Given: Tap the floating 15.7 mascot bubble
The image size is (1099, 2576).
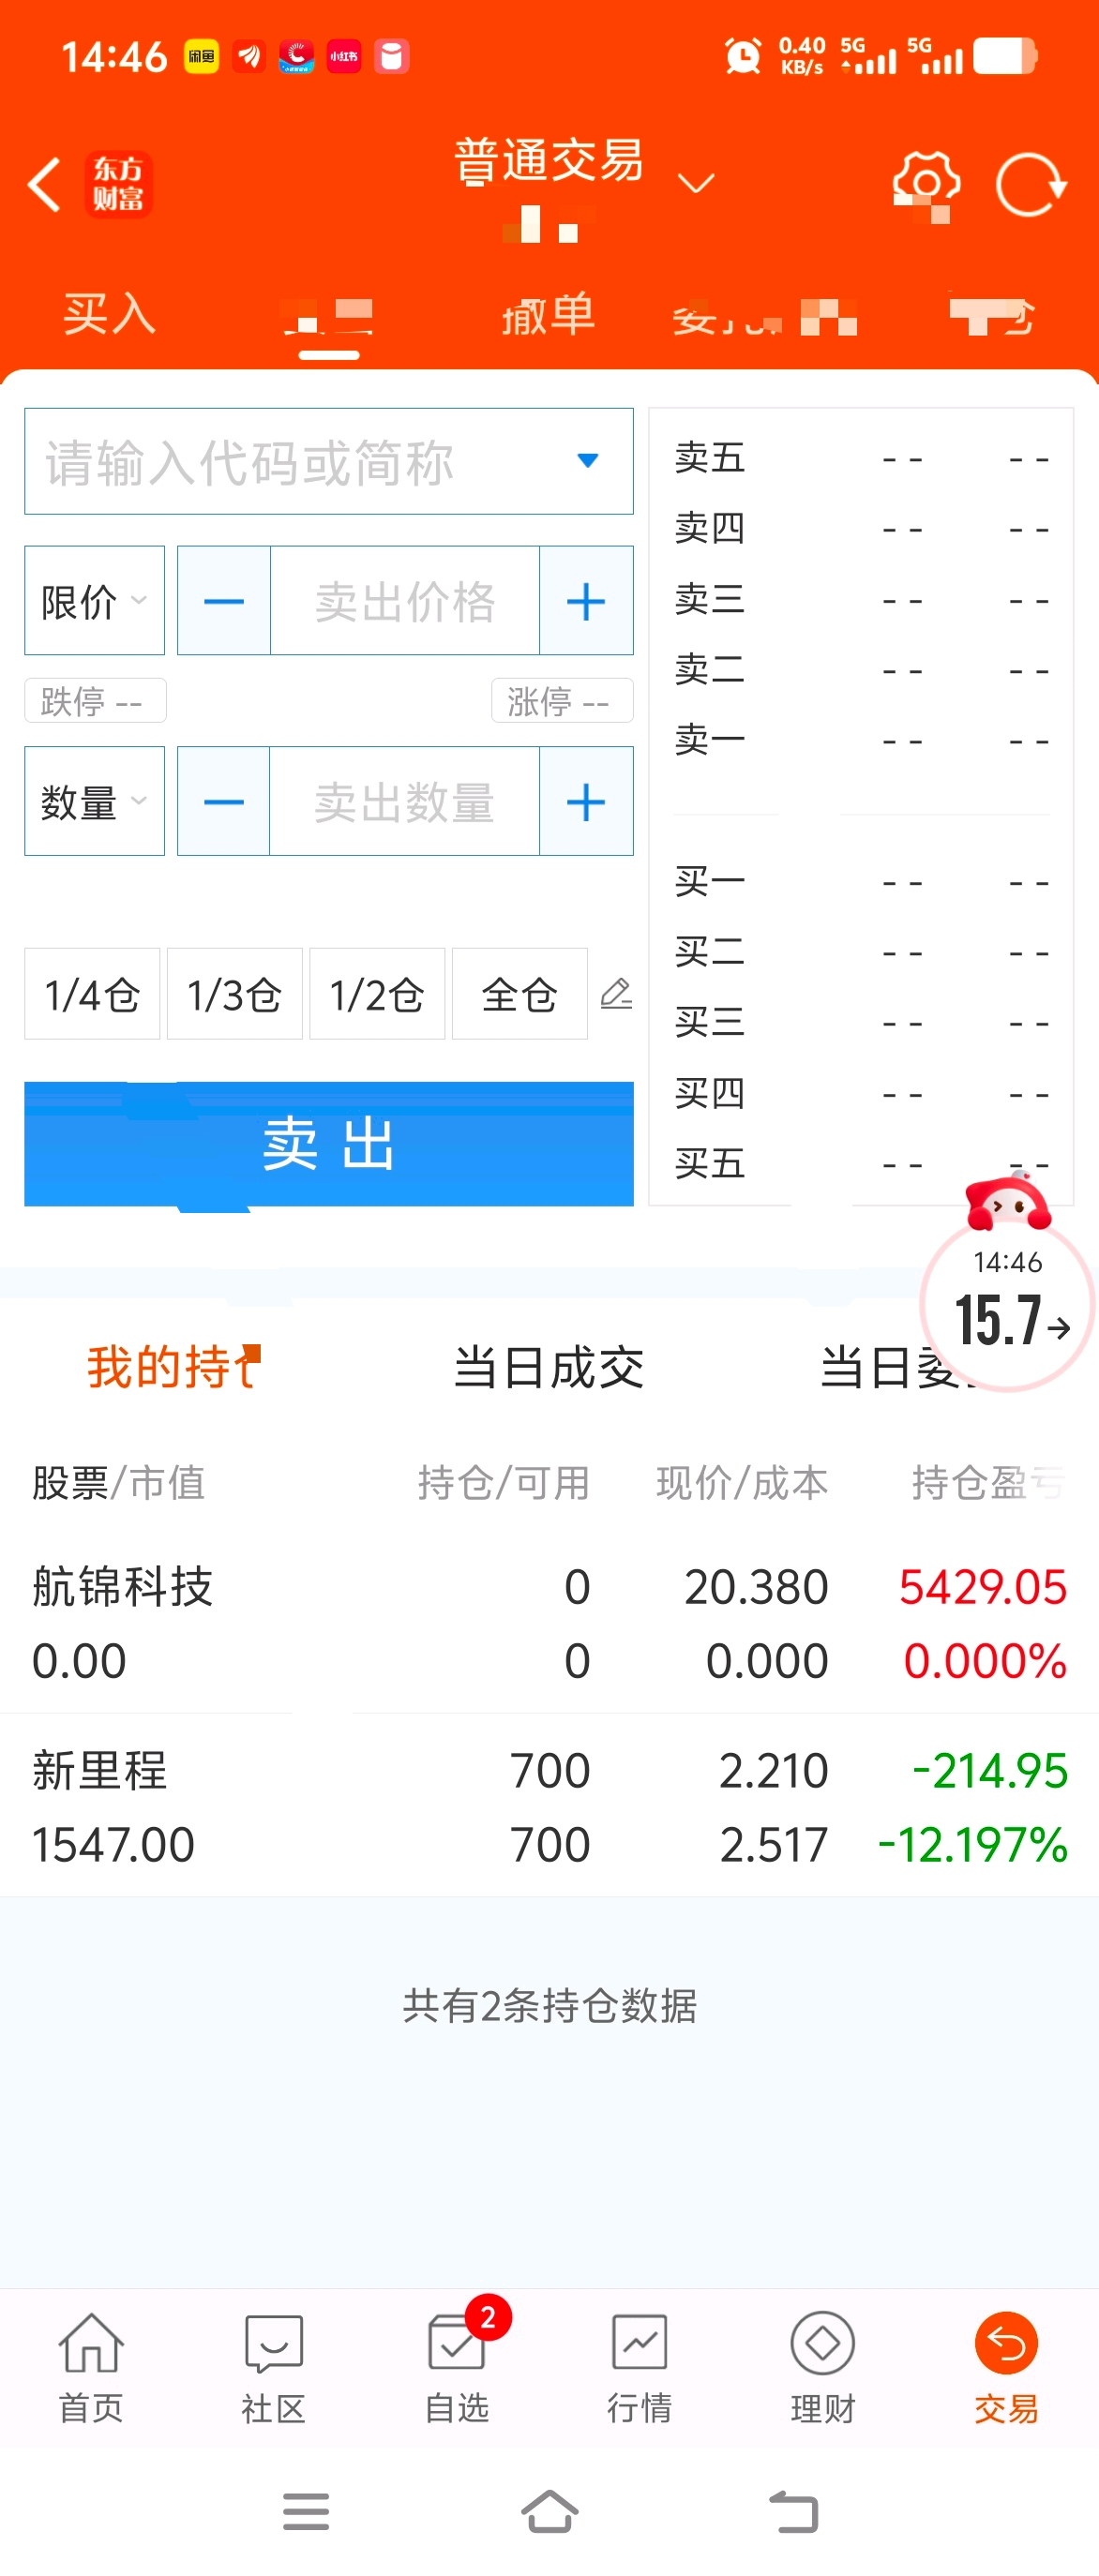Looking at the screenshot, I should pyautogui.click(x=1006, y=1290).
